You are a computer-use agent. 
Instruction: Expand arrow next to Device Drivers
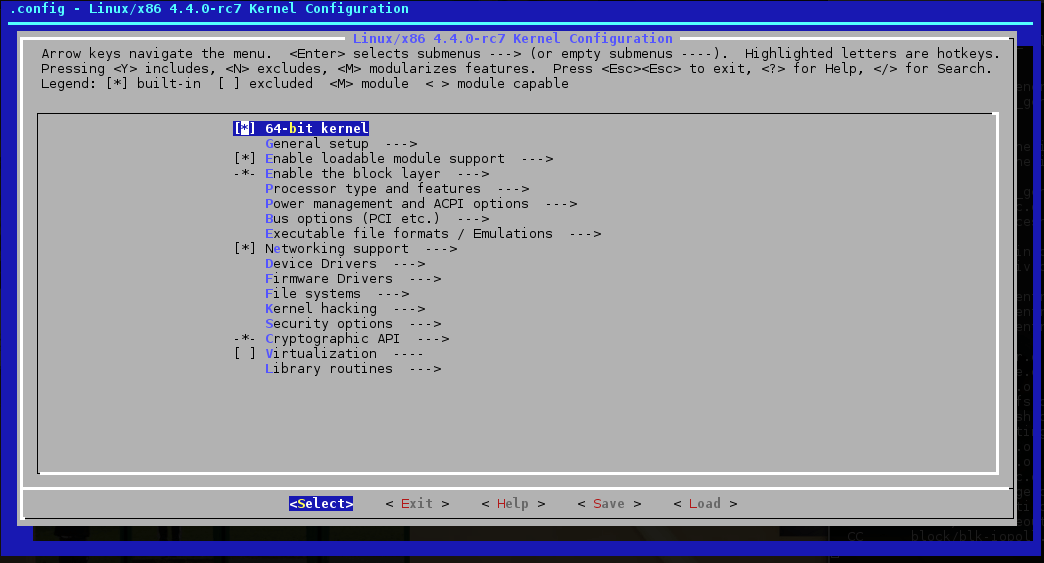409,264
